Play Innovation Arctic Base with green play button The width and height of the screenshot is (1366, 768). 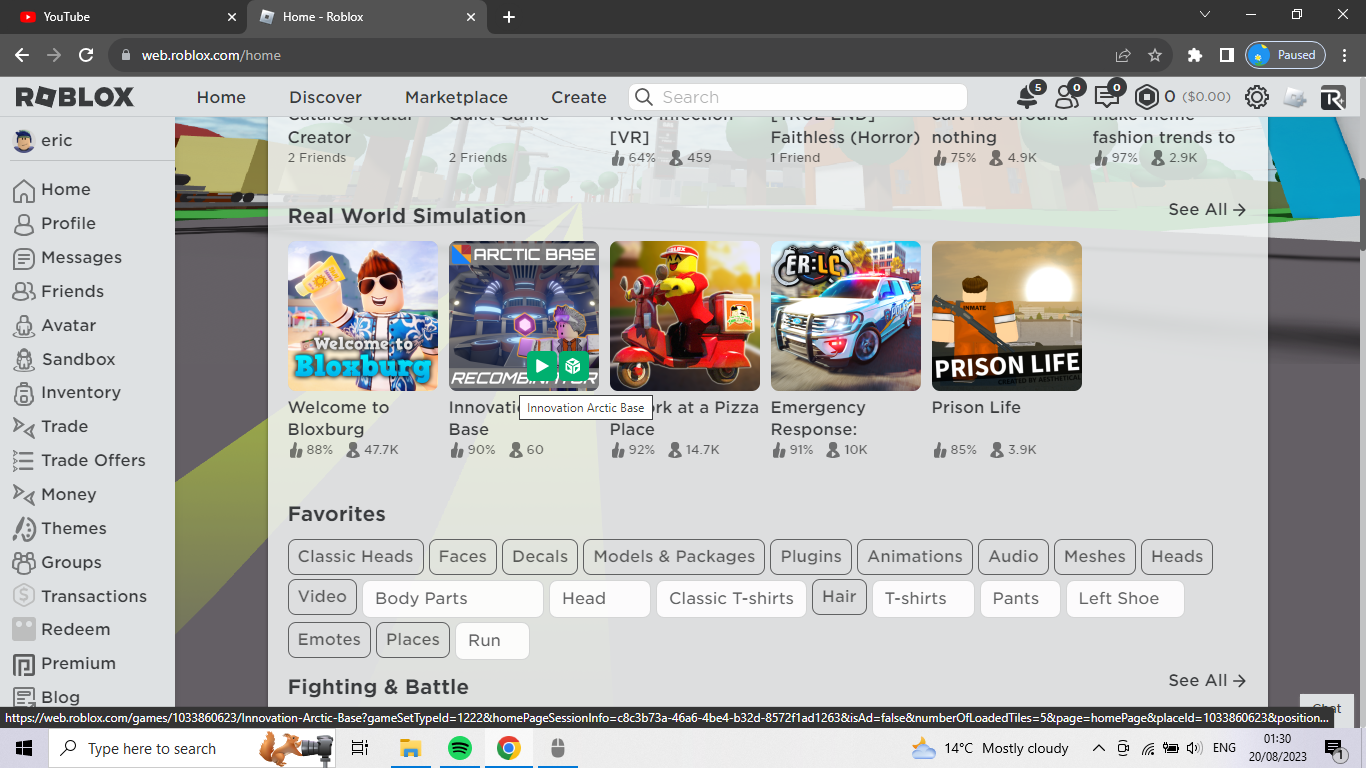[541, 366]
